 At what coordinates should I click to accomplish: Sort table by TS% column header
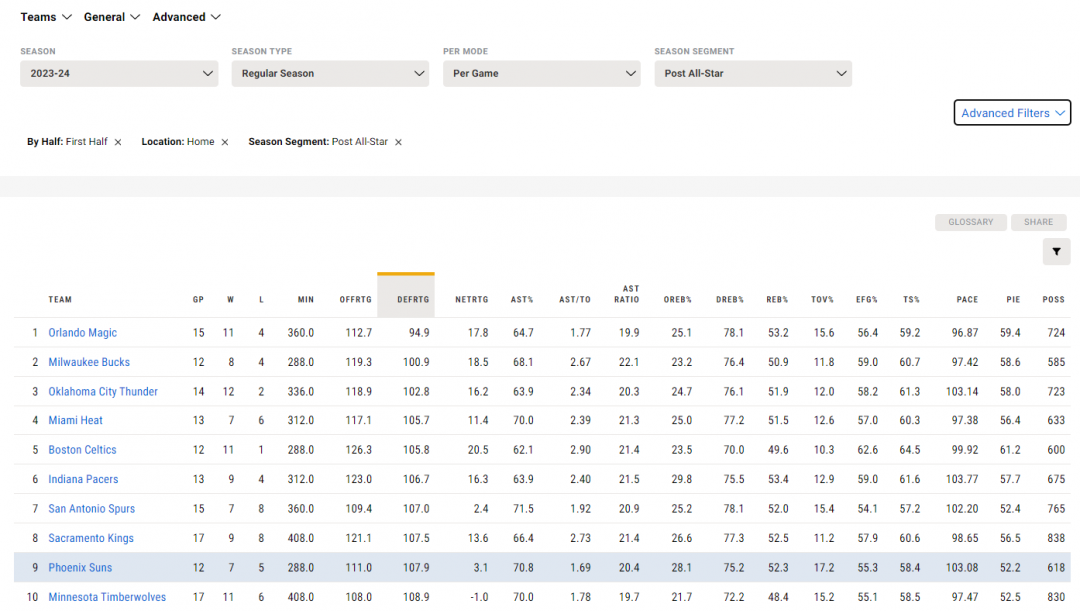pyautogui.click(x=912, y=300)
